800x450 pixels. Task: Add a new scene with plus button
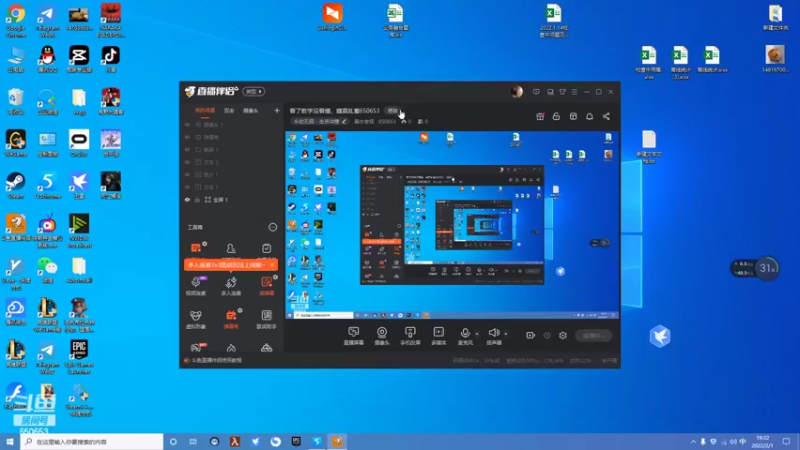coord(277,110)
